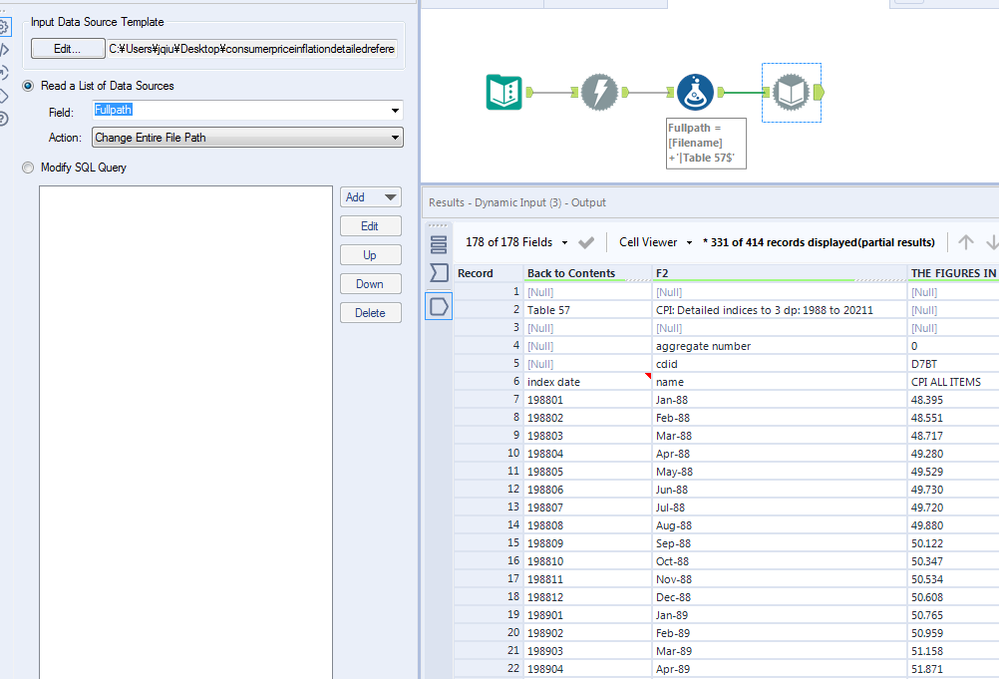Click the 51.871 value cell
Viewport: 999px width, 679px height.
[953, 669]
